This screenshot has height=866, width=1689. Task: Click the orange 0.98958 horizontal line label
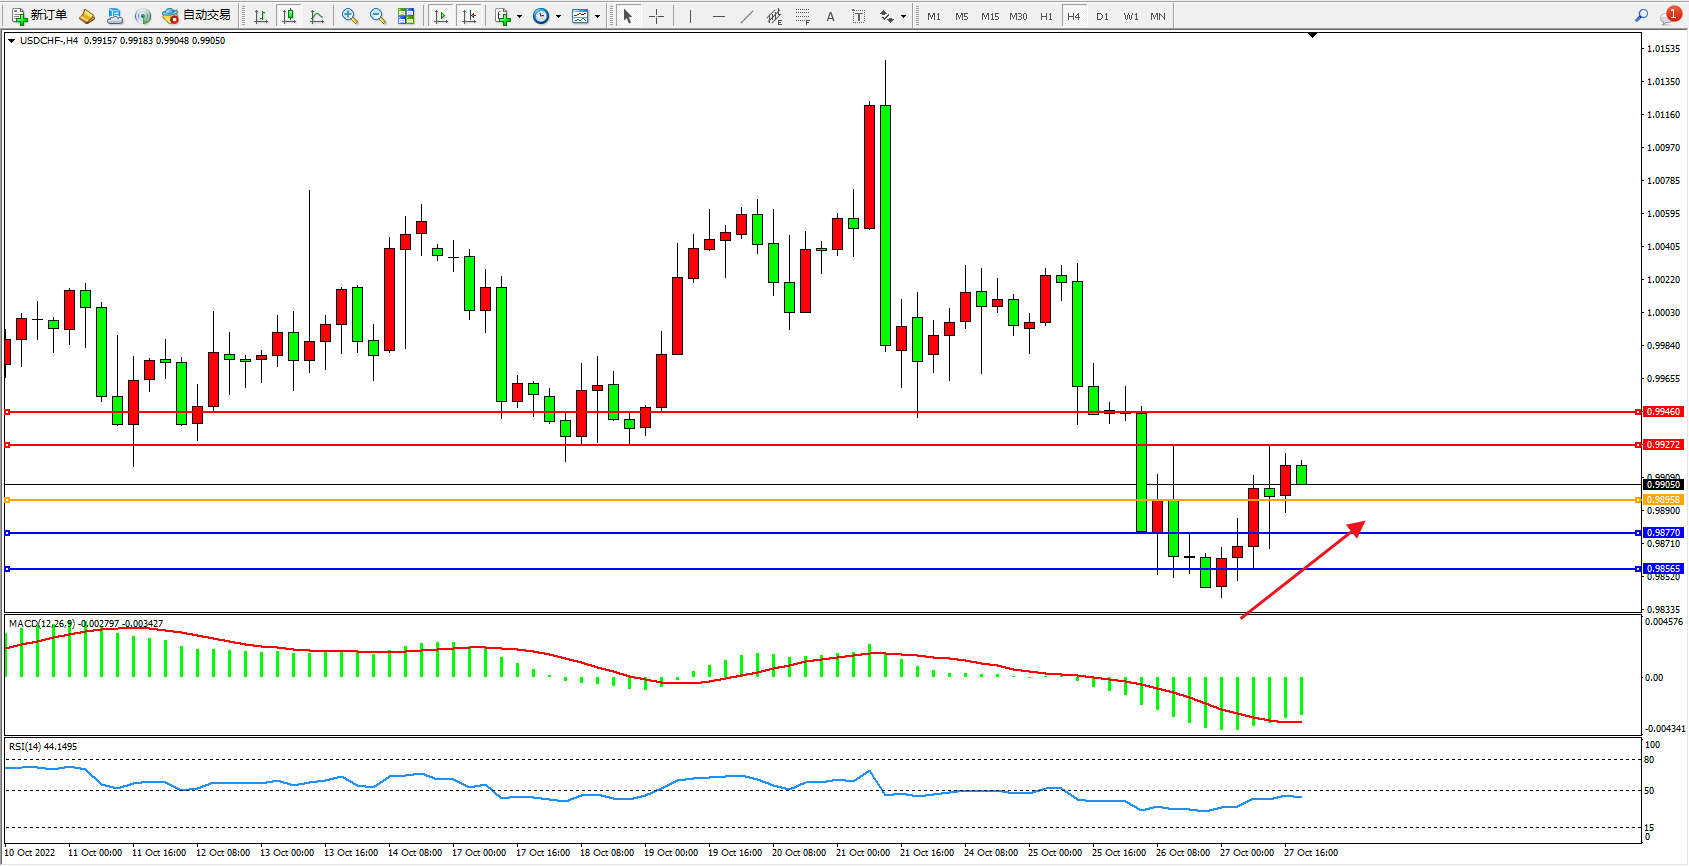pos(1663,500)
